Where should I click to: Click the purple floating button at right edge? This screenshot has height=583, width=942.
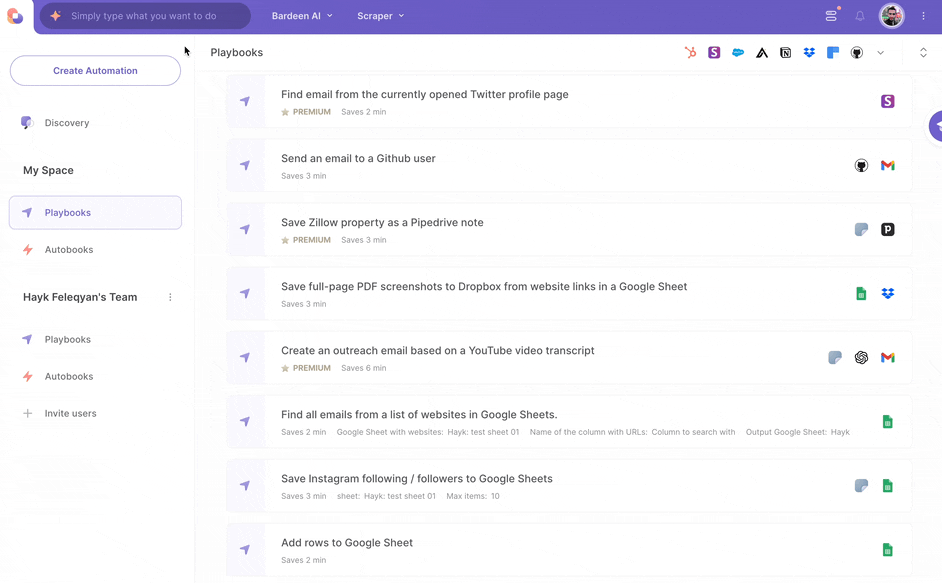935,127
